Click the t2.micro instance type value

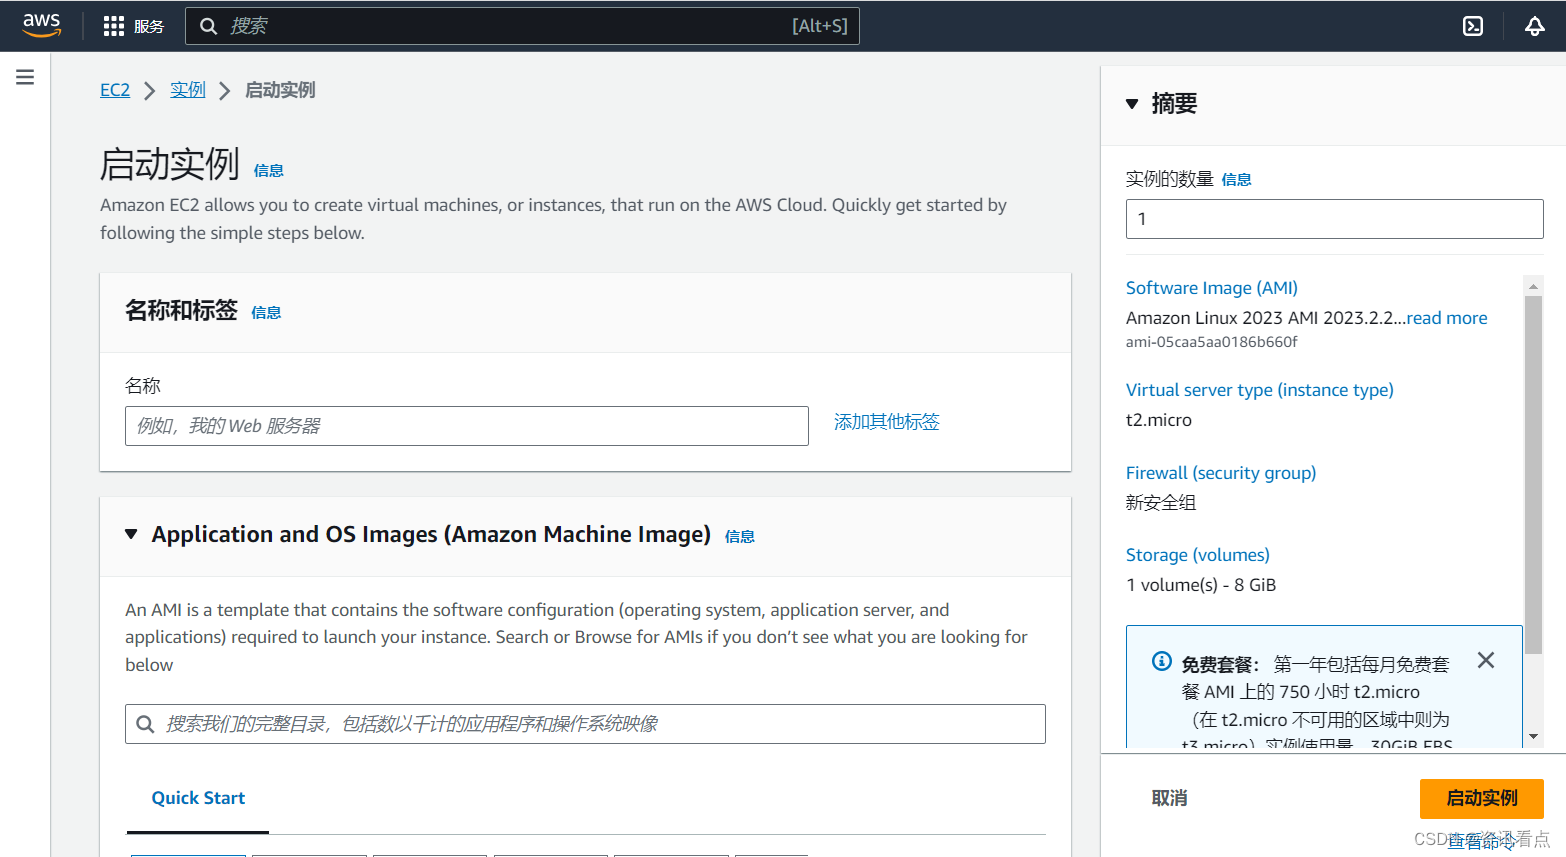pyautogui.click(x=1159, y=420)
